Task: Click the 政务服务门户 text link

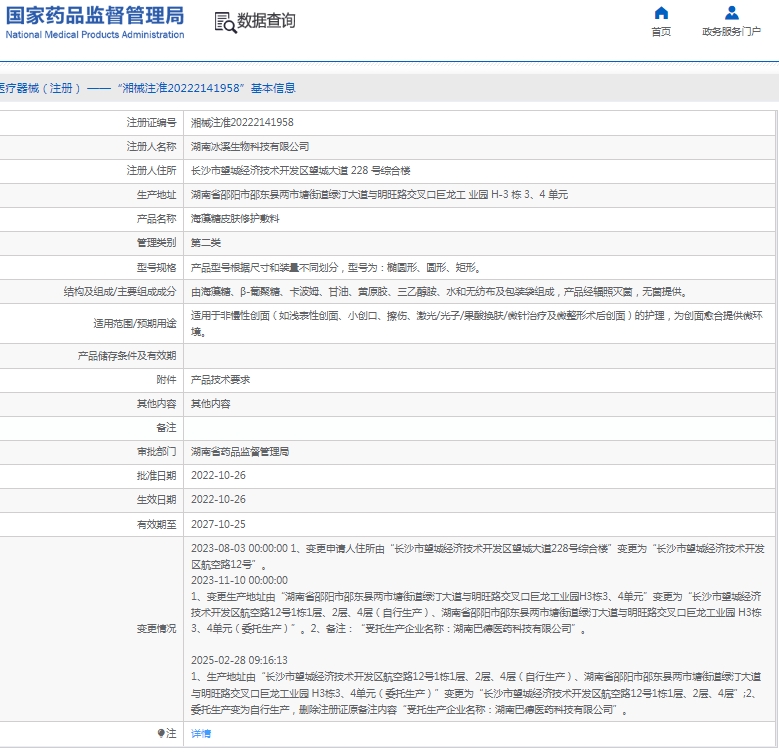Action: point(731,32)
